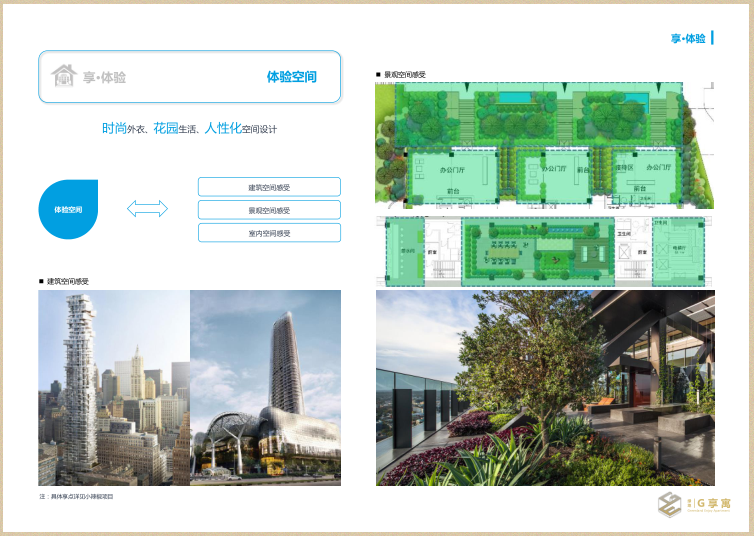
Task: Select the 景观空间感受 box
Action: [269, 210]
